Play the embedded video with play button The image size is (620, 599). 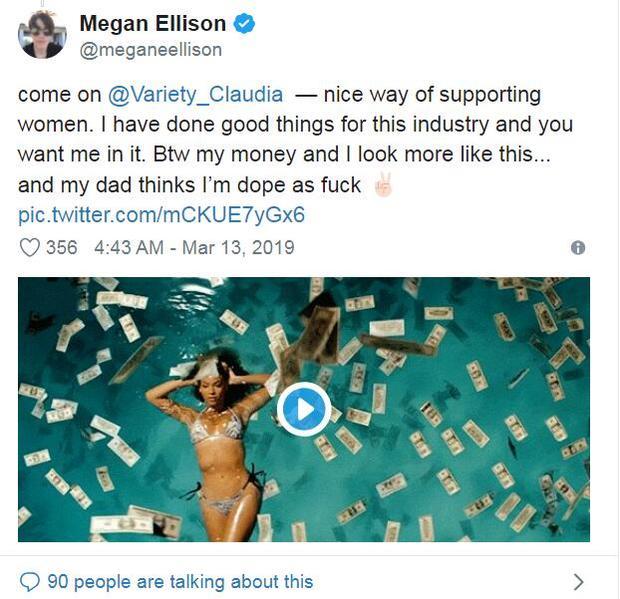303,410
